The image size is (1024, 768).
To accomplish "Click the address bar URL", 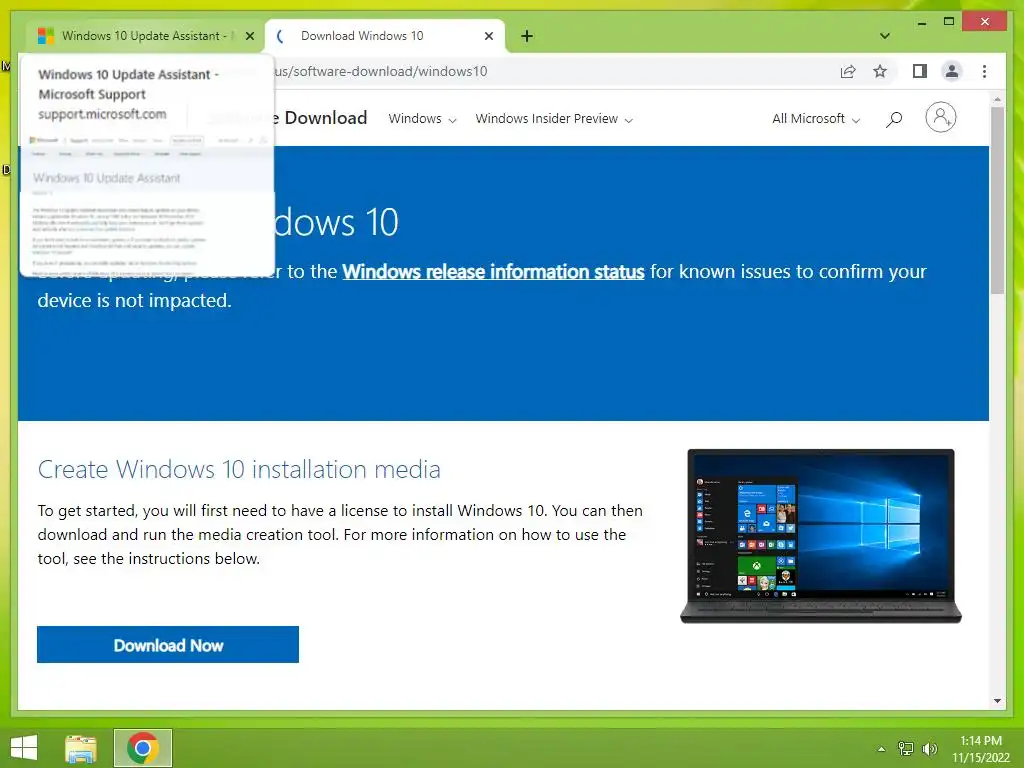I will click(x=381, y=71).
